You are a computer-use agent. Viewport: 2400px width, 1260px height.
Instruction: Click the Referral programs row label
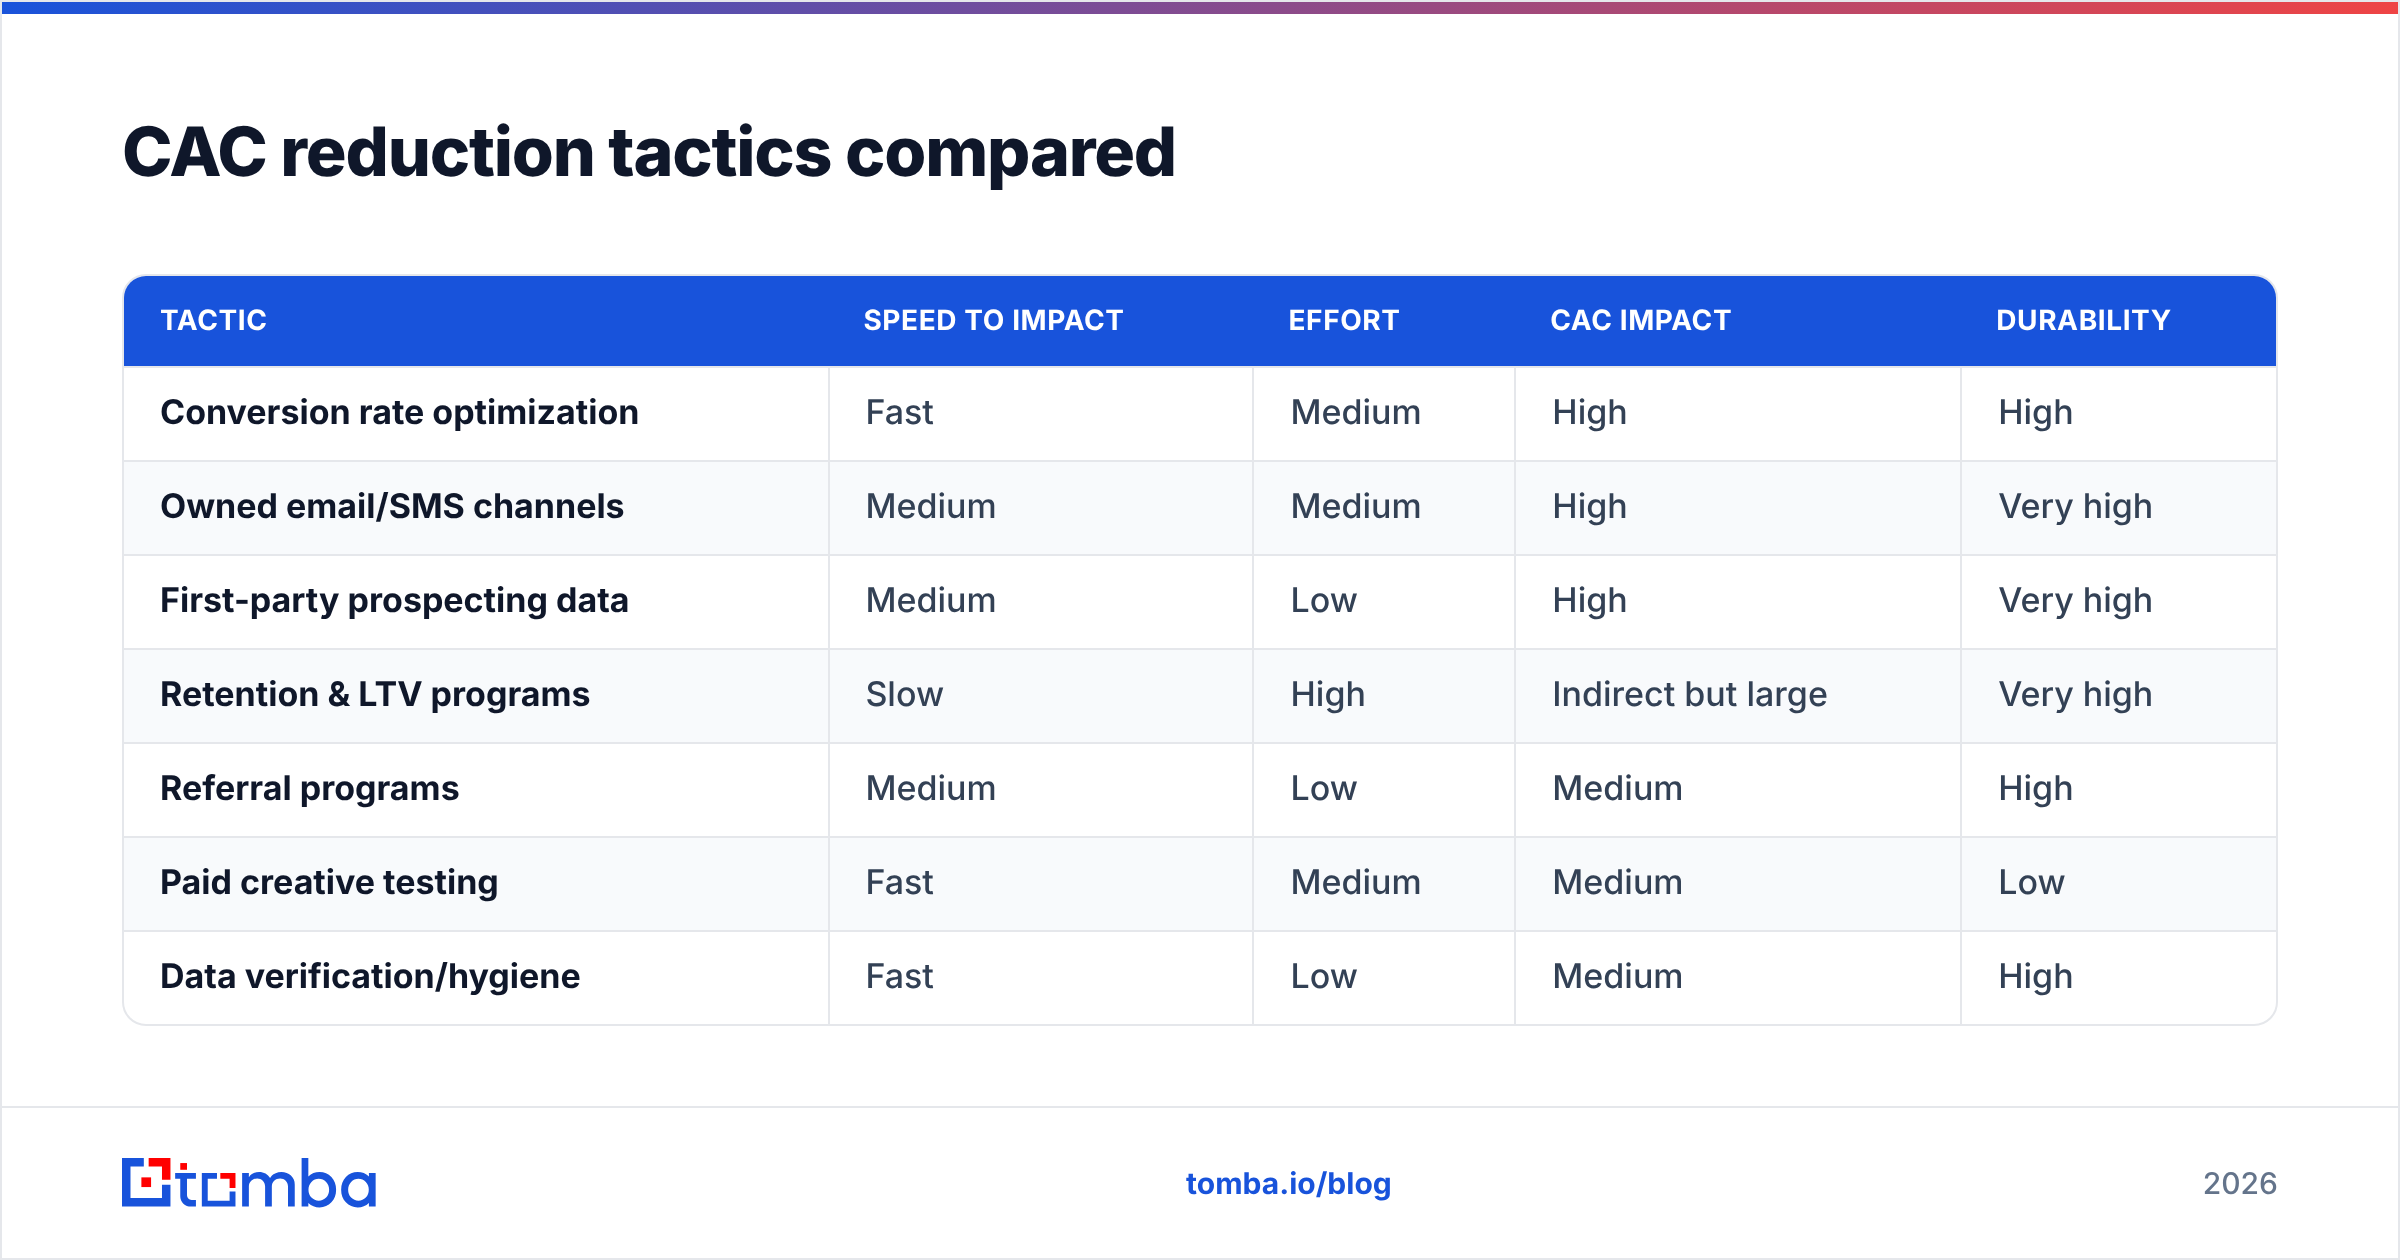[x=309, y=788]
